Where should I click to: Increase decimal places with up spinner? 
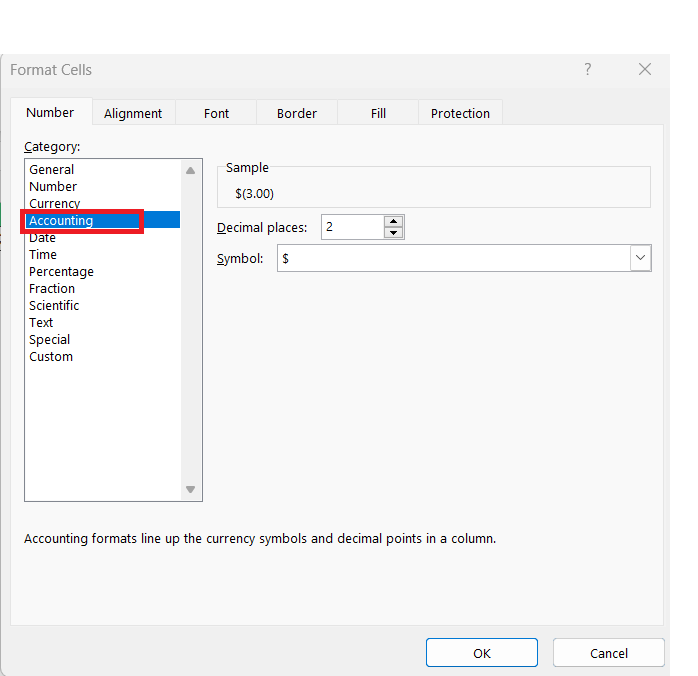393,221
